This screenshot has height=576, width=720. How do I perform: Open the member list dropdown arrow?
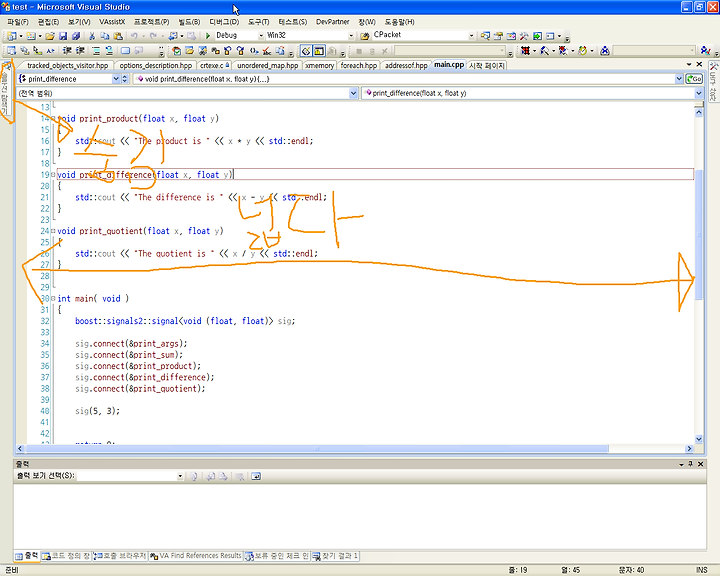coord(699,93)
